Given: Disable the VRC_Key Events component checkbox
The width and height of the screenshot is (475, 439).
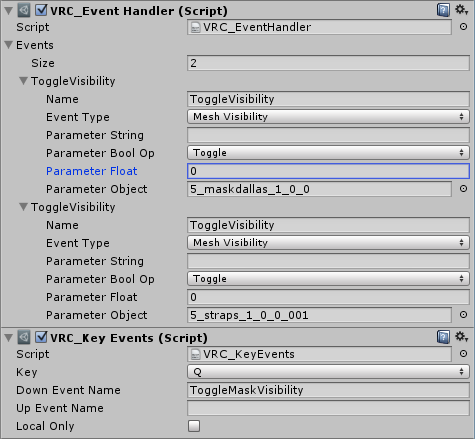Looking at the screenshot, I should tap(41, 337).
